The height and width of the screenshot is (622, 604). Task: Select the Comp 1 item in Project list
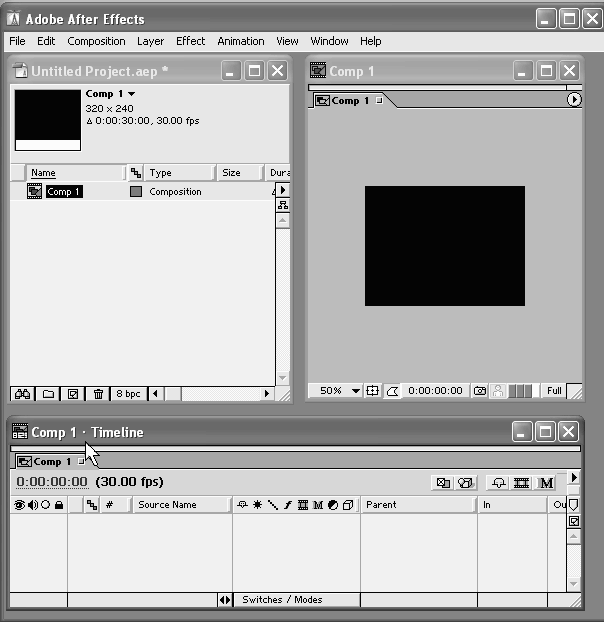pos(64,192)
